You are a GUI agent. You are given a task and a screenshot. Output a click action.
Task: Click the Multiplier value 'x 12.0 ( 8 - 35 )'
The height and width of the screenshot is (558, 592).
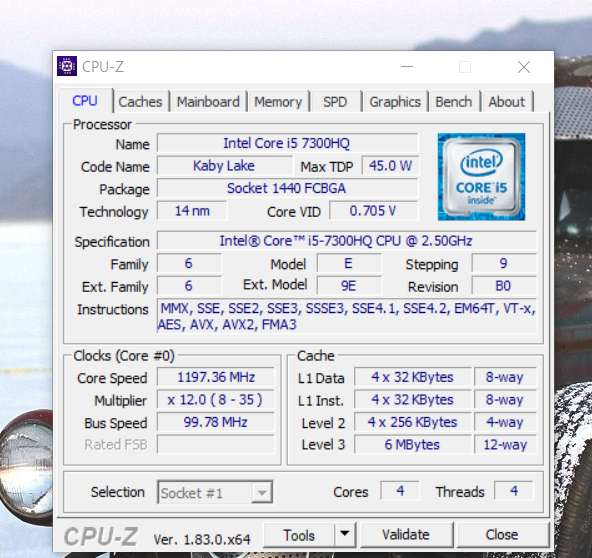(x=216, y=399)
